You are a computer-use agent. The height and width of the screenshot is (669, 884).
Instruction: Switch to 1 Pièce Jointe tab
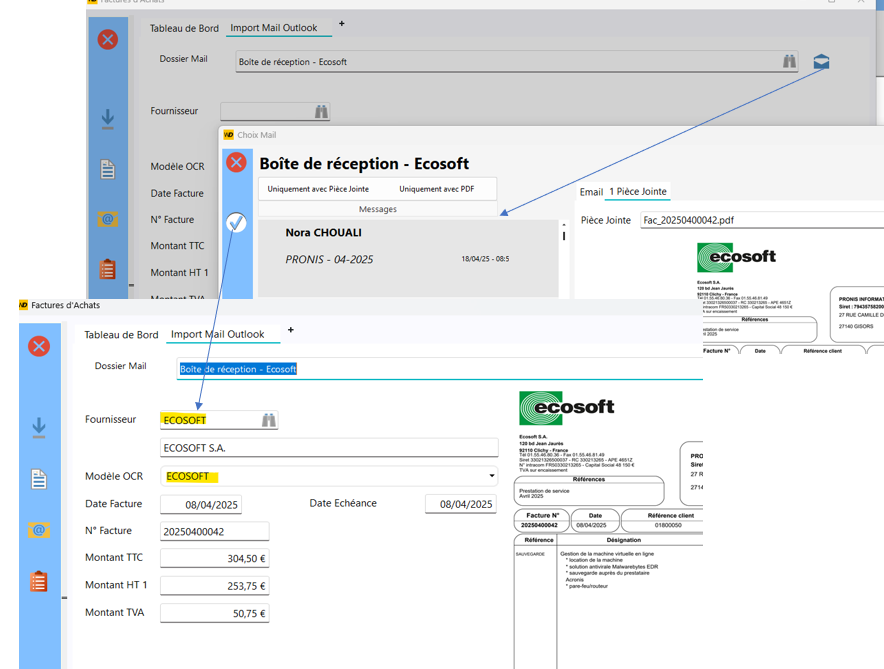click(638, 192)
